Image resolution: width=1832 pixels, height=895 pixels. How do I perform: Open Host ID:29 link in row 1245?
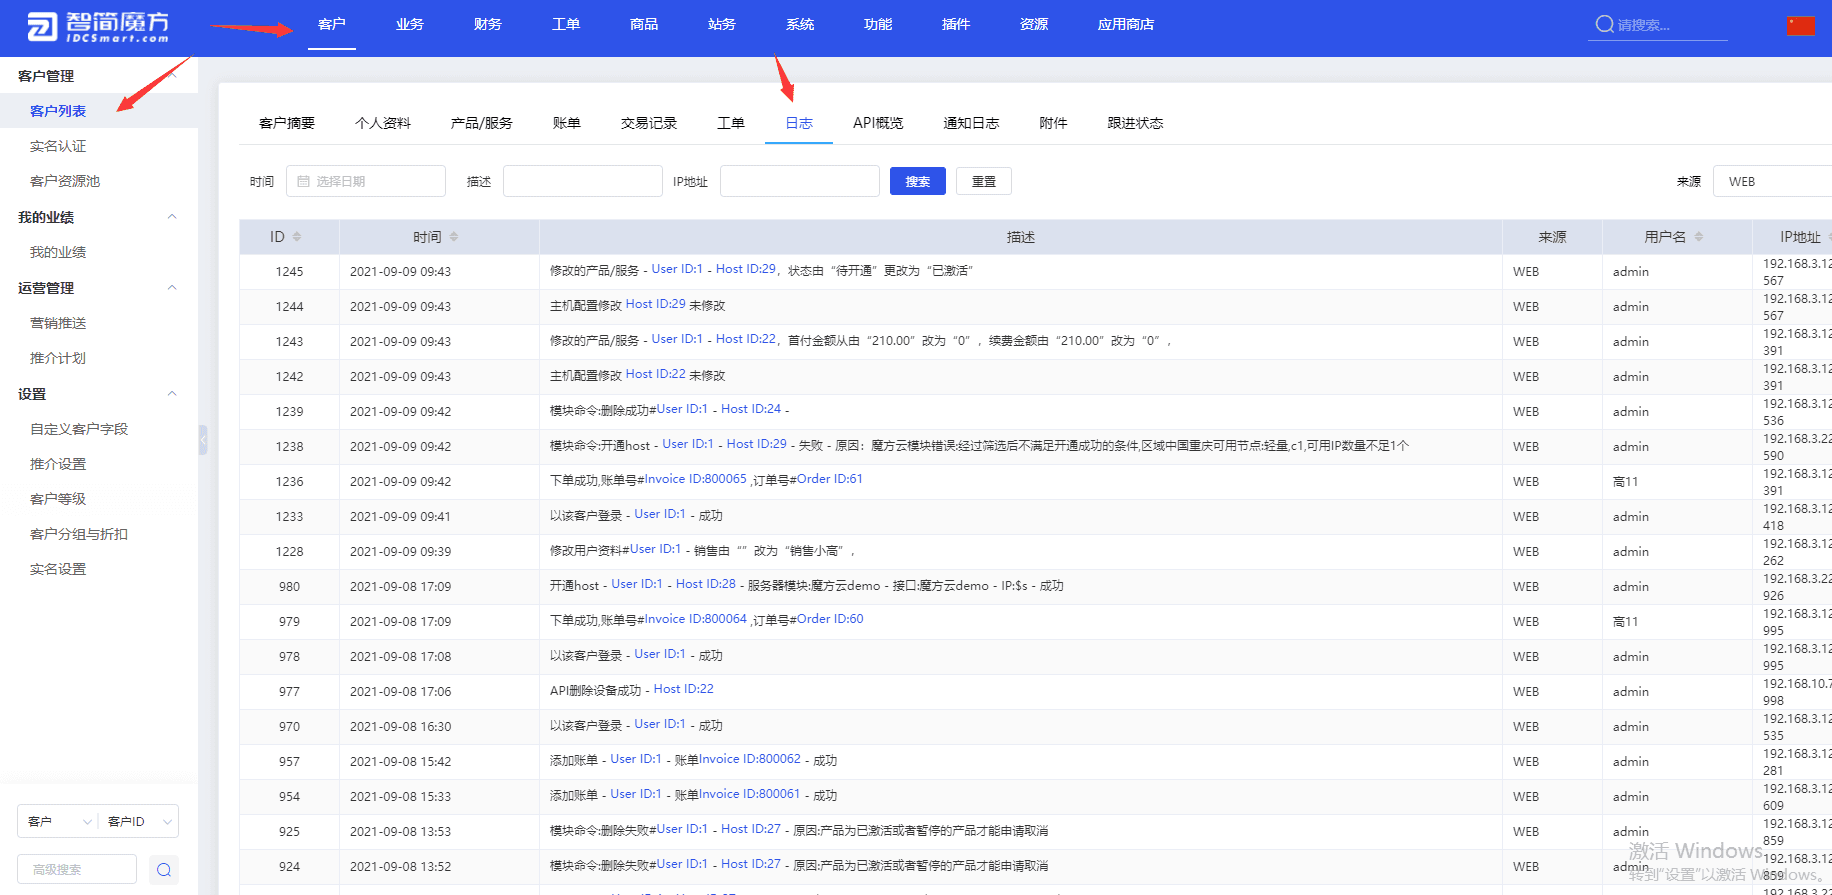point(746,269)
